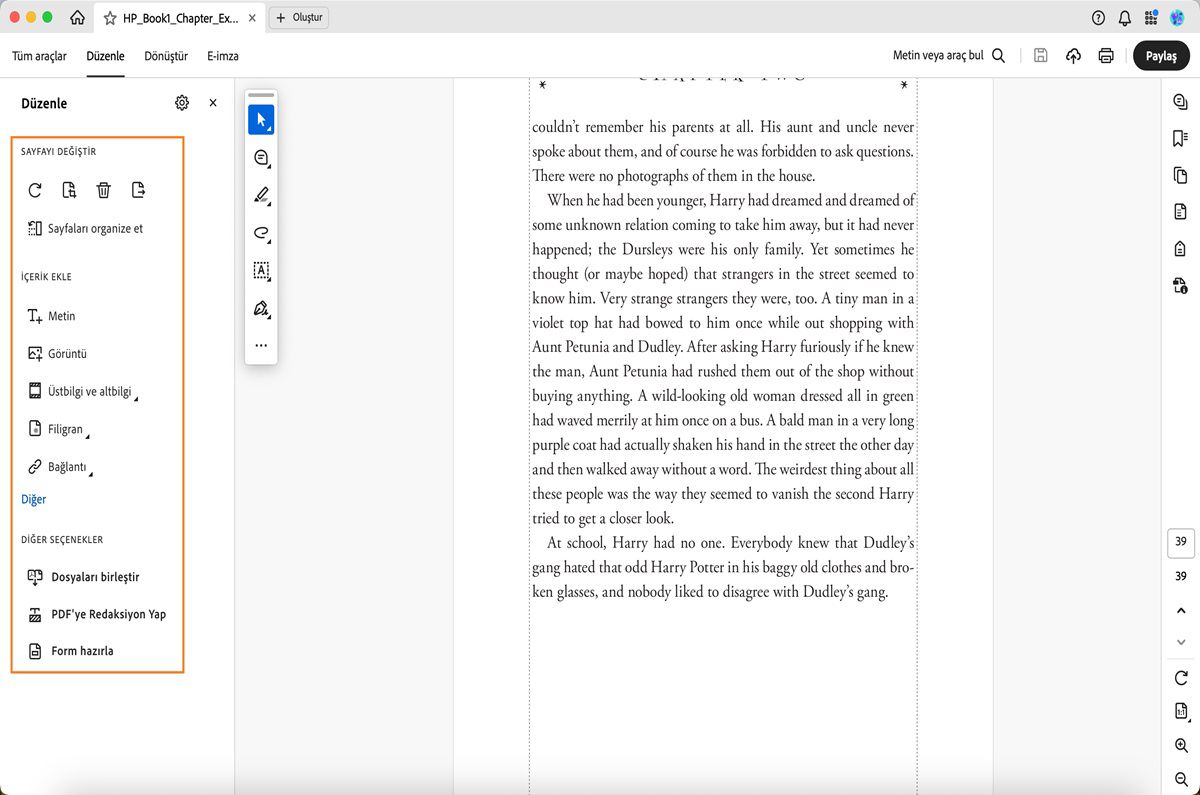Open the bookmarks panel icon
This screenshot has height=795, width=1200.
(1181, 138)
